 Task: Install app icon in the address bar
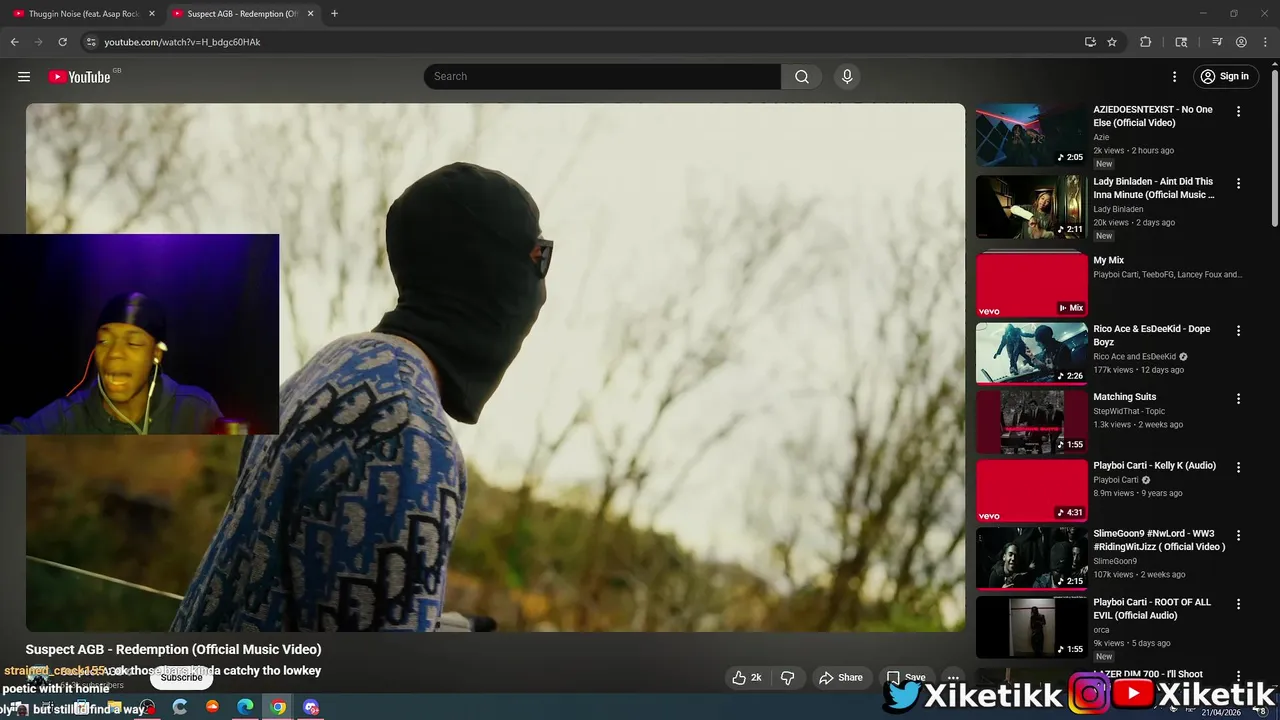(x=1090, y=42)
